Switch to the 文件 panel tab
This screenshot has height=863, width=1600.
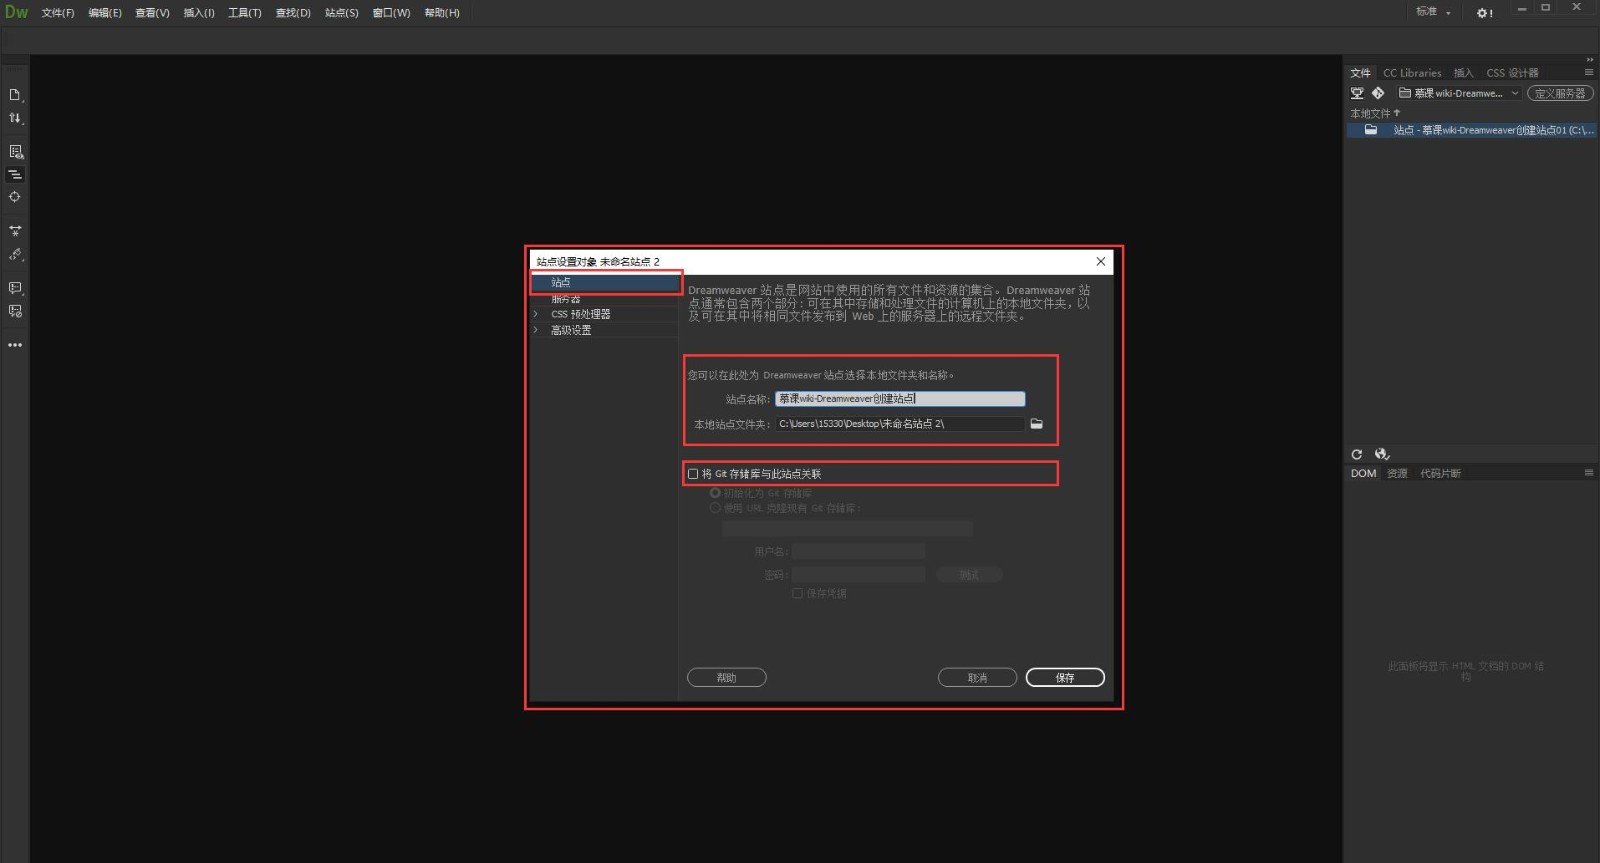pyautogui.click(x=1360, y=73)
